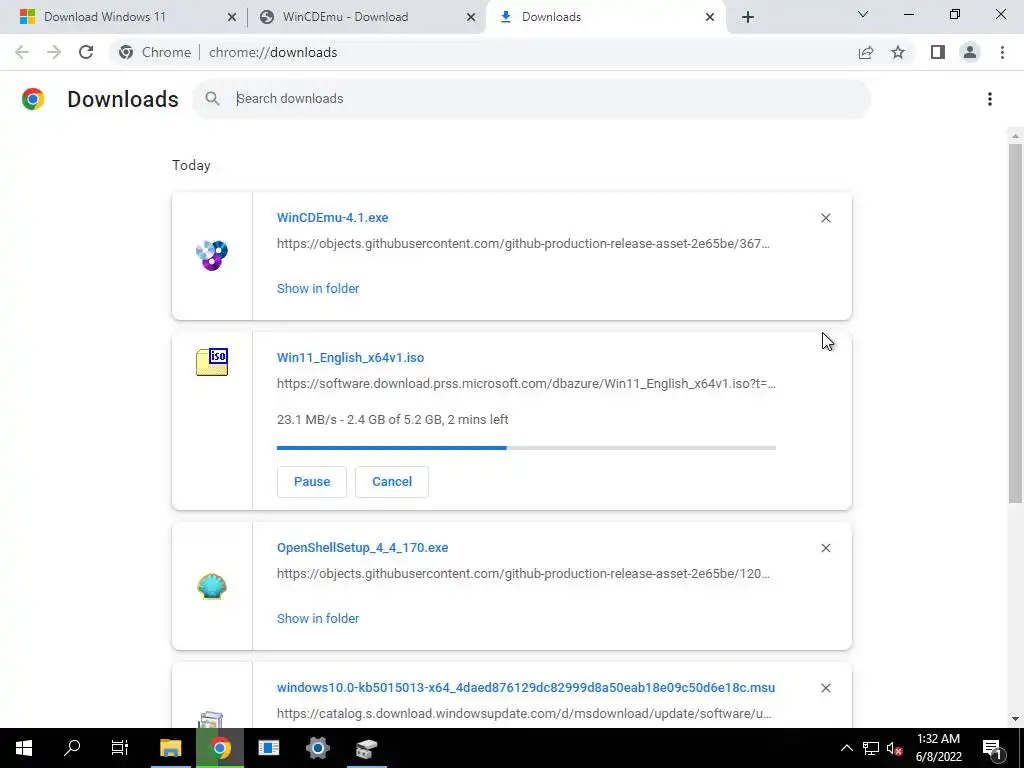Close the Download Windows 11 tab
This screenshot has height=768, width=1024.
click(x=231, y=17)
